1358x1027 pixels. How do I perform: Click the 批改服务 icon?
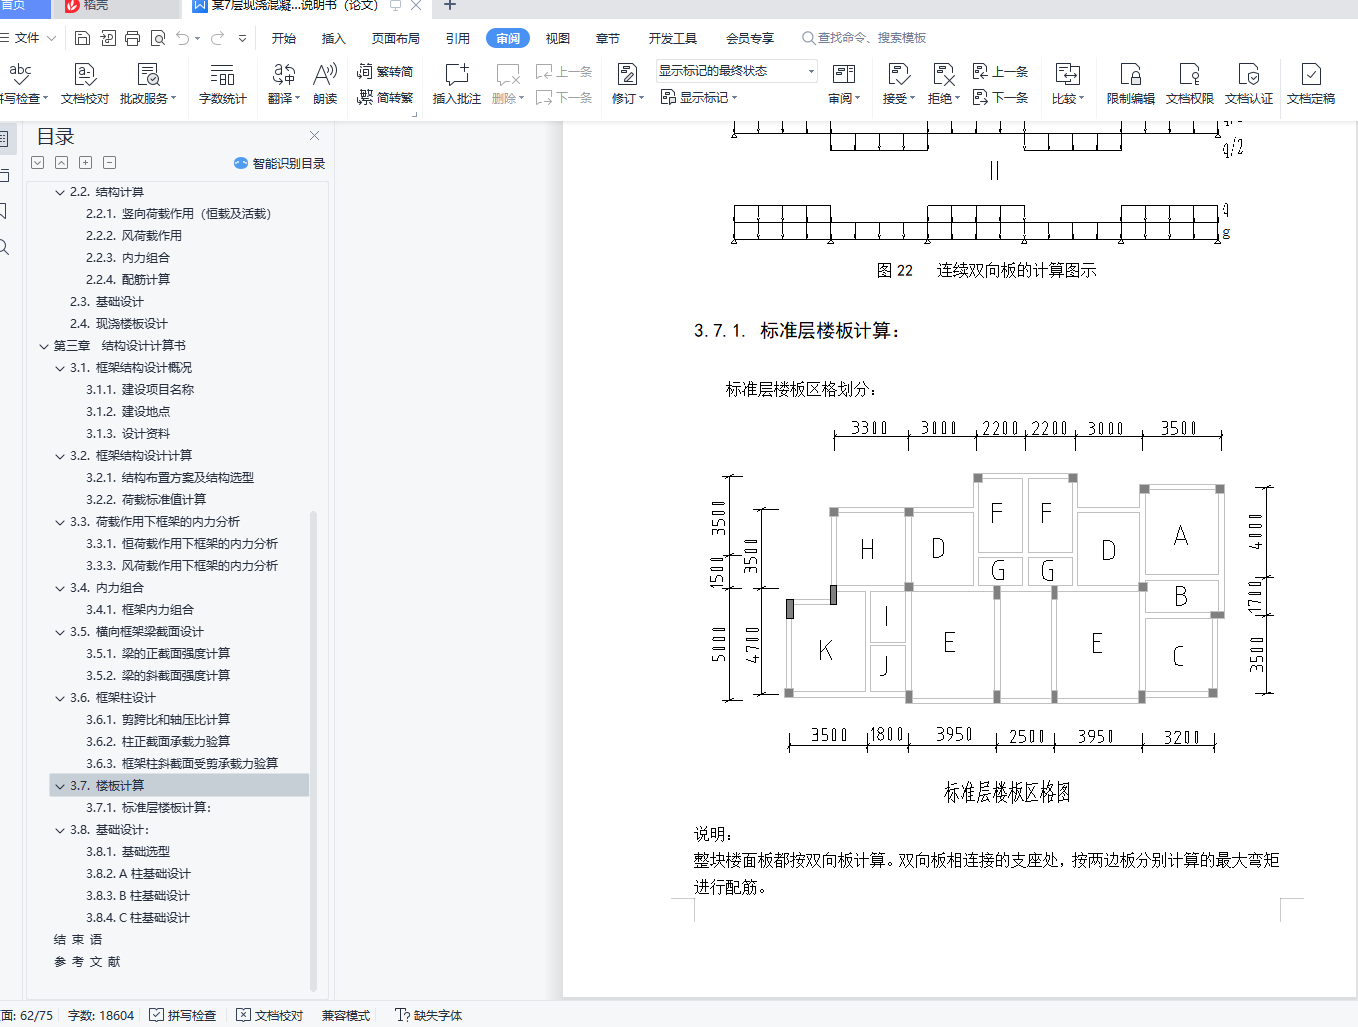pos(148,84)
